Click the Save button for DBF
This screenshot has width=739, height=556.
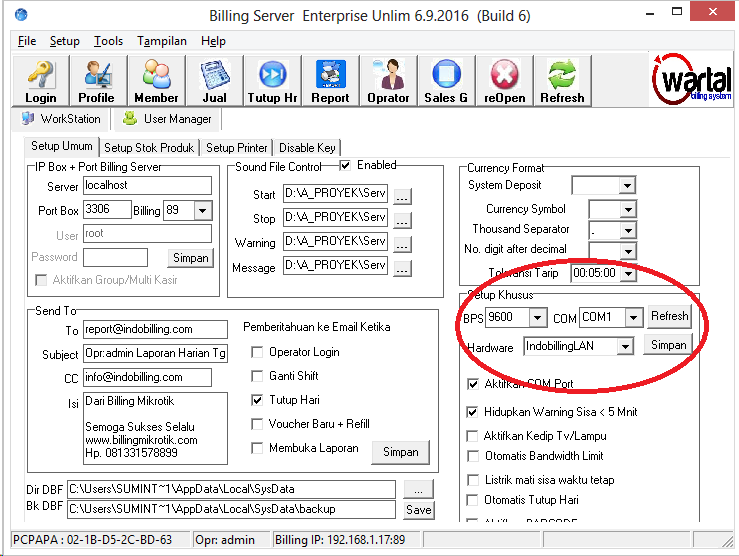(419, 510)
